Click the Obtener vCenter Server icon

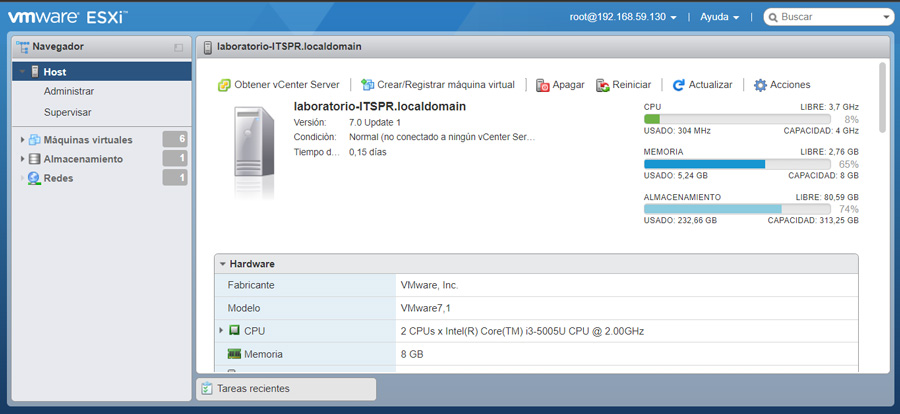point(224,85)
